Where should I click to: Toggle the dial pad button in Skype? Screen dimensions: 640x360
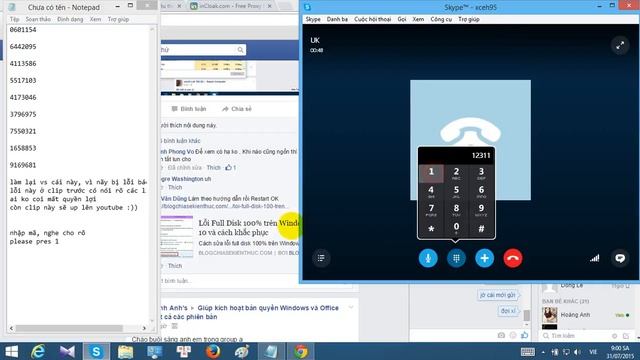point(456,258)
